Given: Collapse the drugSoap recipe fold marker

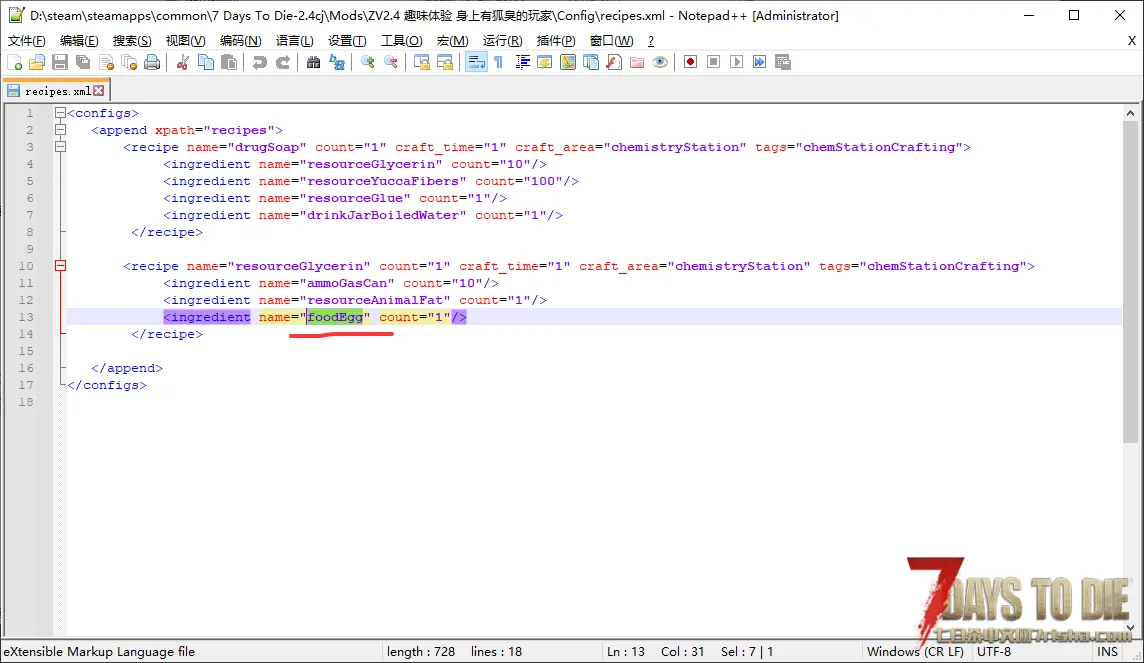Looking at the screenshot, I should coord(61,147).
